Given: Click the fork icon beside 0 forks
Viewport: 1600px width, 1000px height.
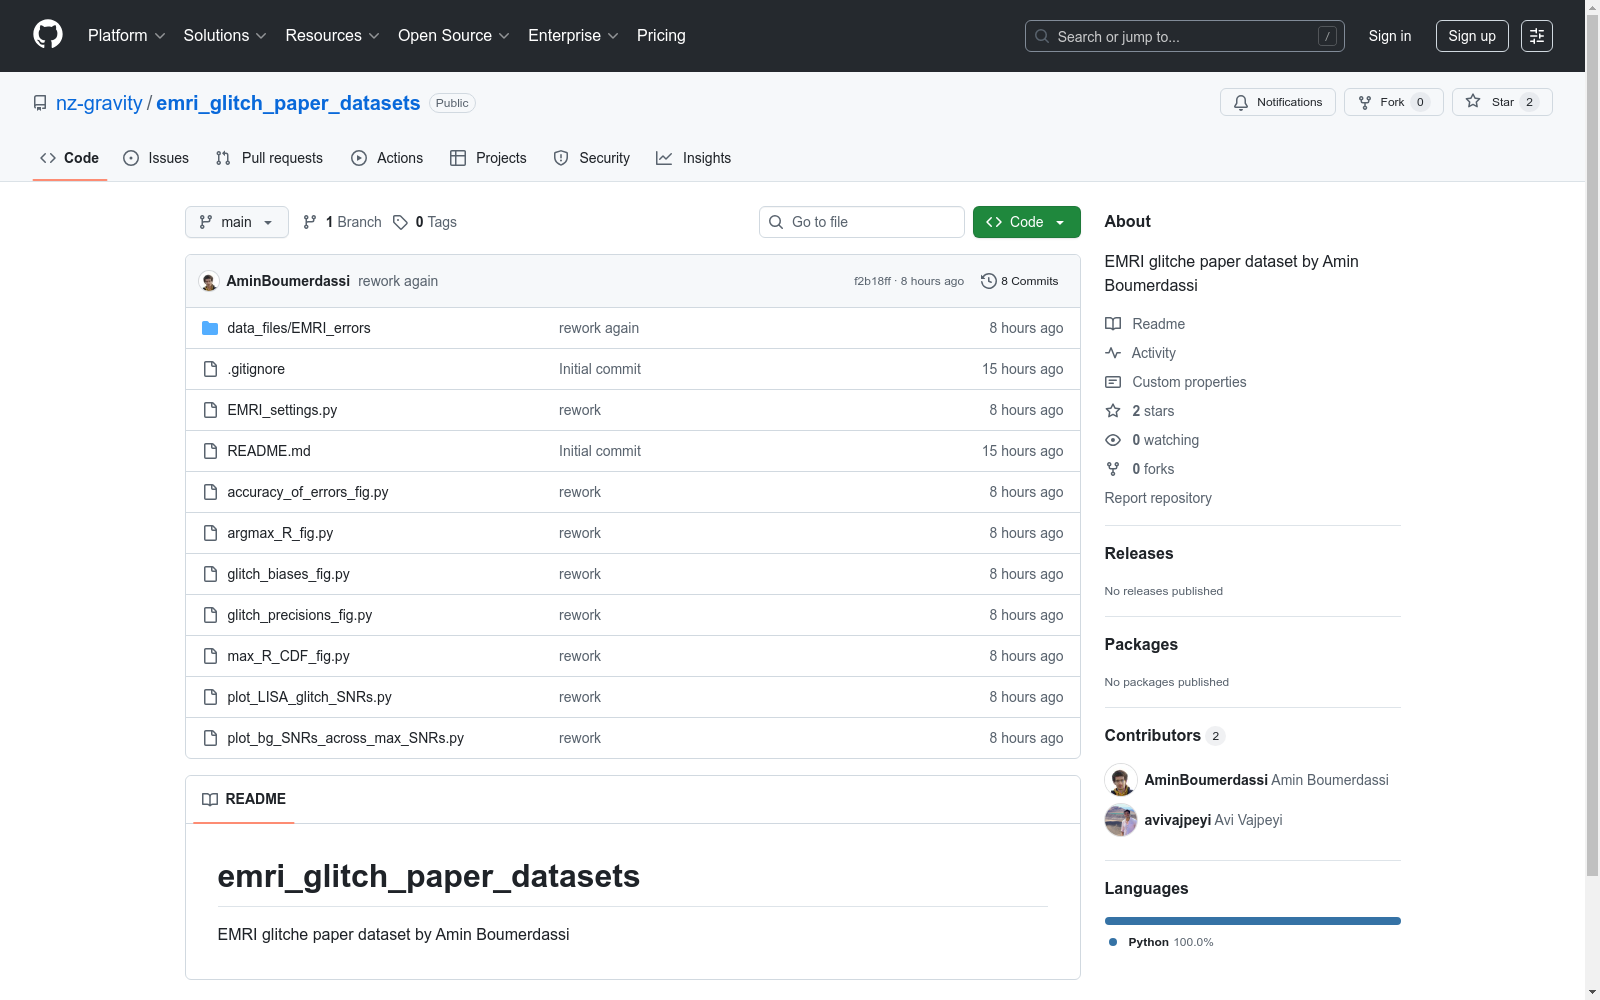Looking at the screenshot, I should click(1113, 469).
